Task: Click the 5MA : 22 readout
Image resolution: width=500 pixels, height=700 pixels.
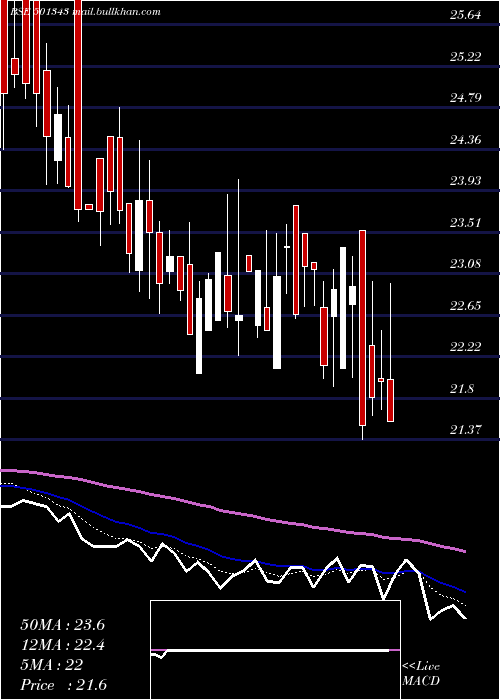Action: click(52, 665)
